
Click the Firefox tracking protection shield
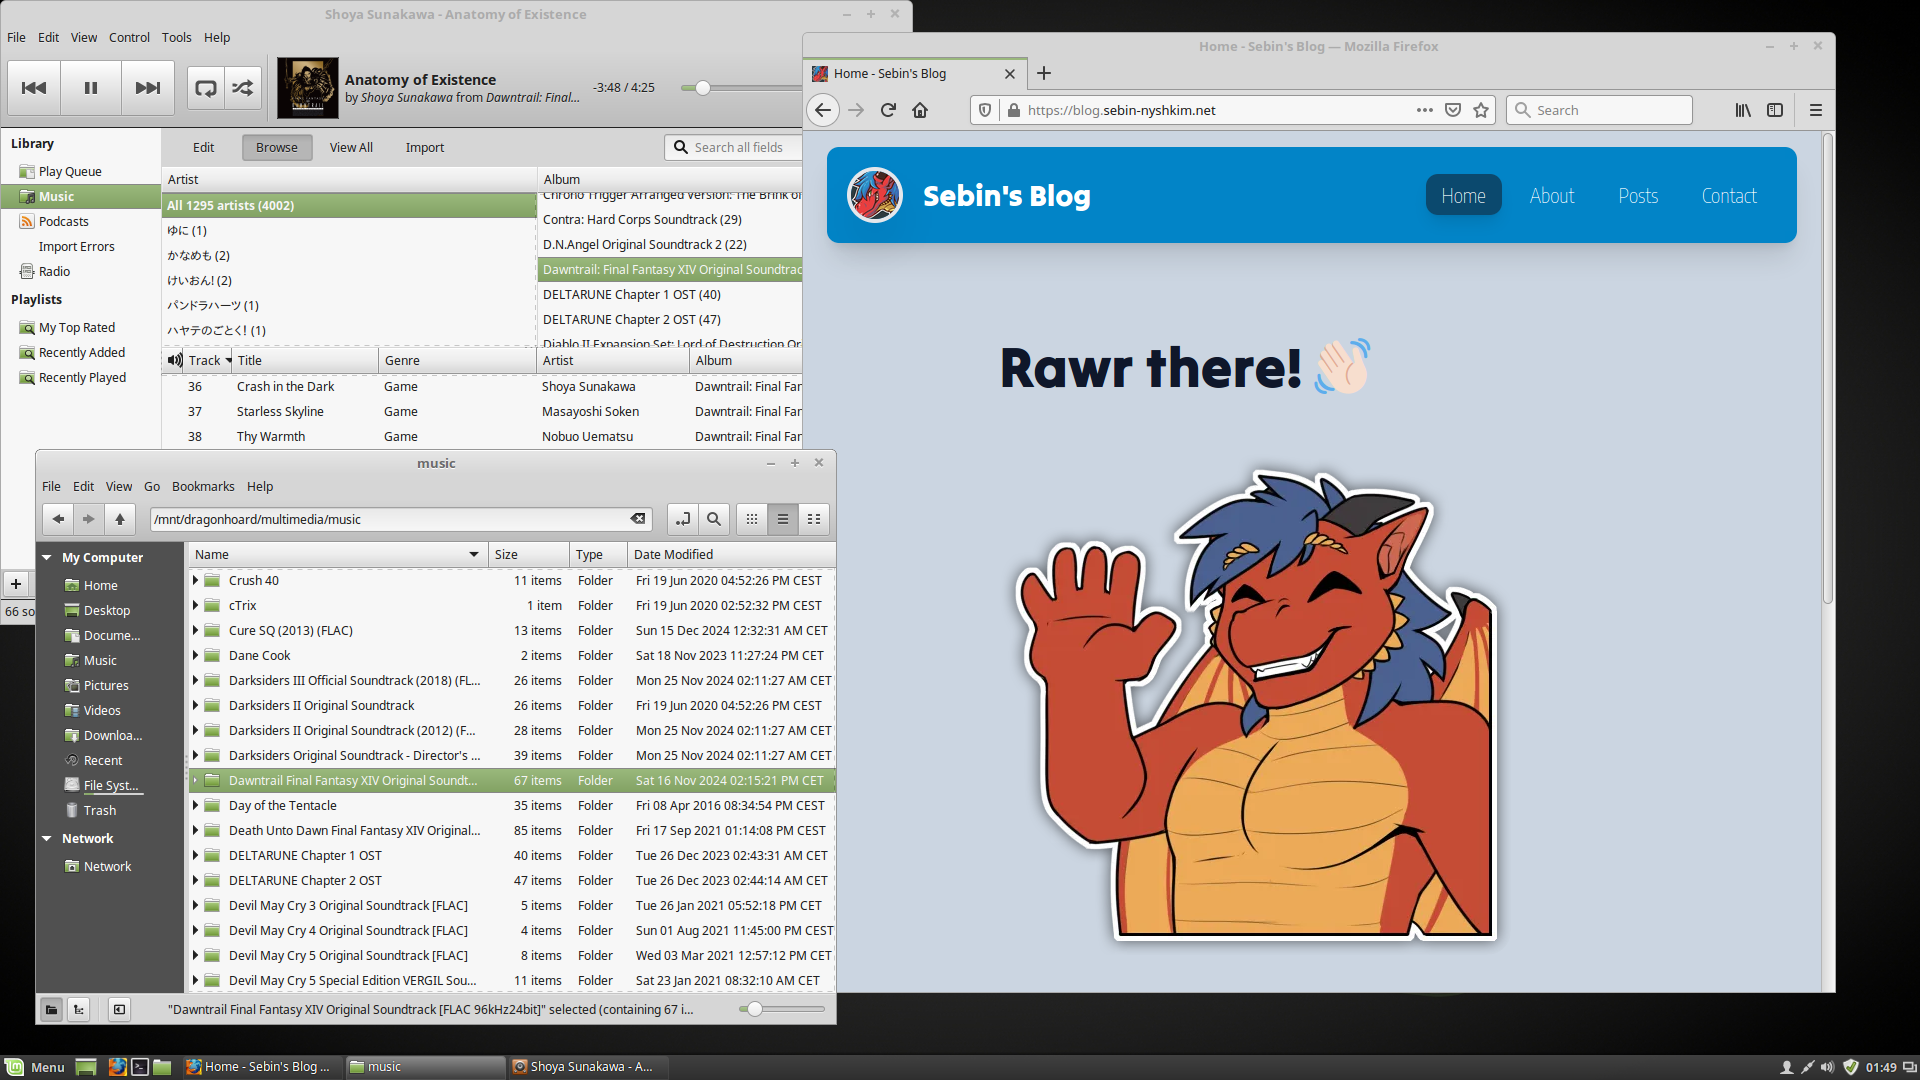(x=985, y=110)
